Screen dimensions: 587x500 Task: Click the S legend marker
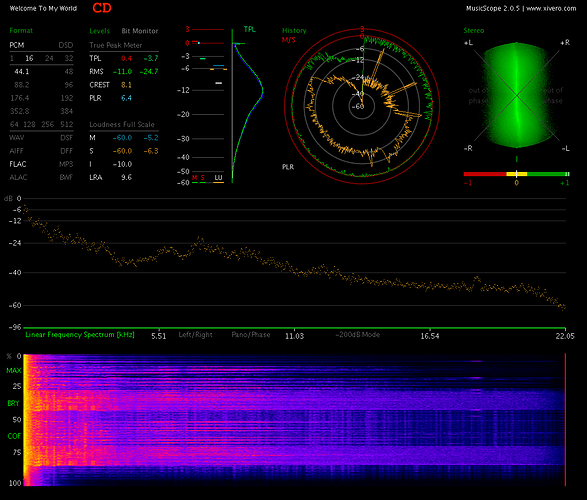tap(203, 178)
